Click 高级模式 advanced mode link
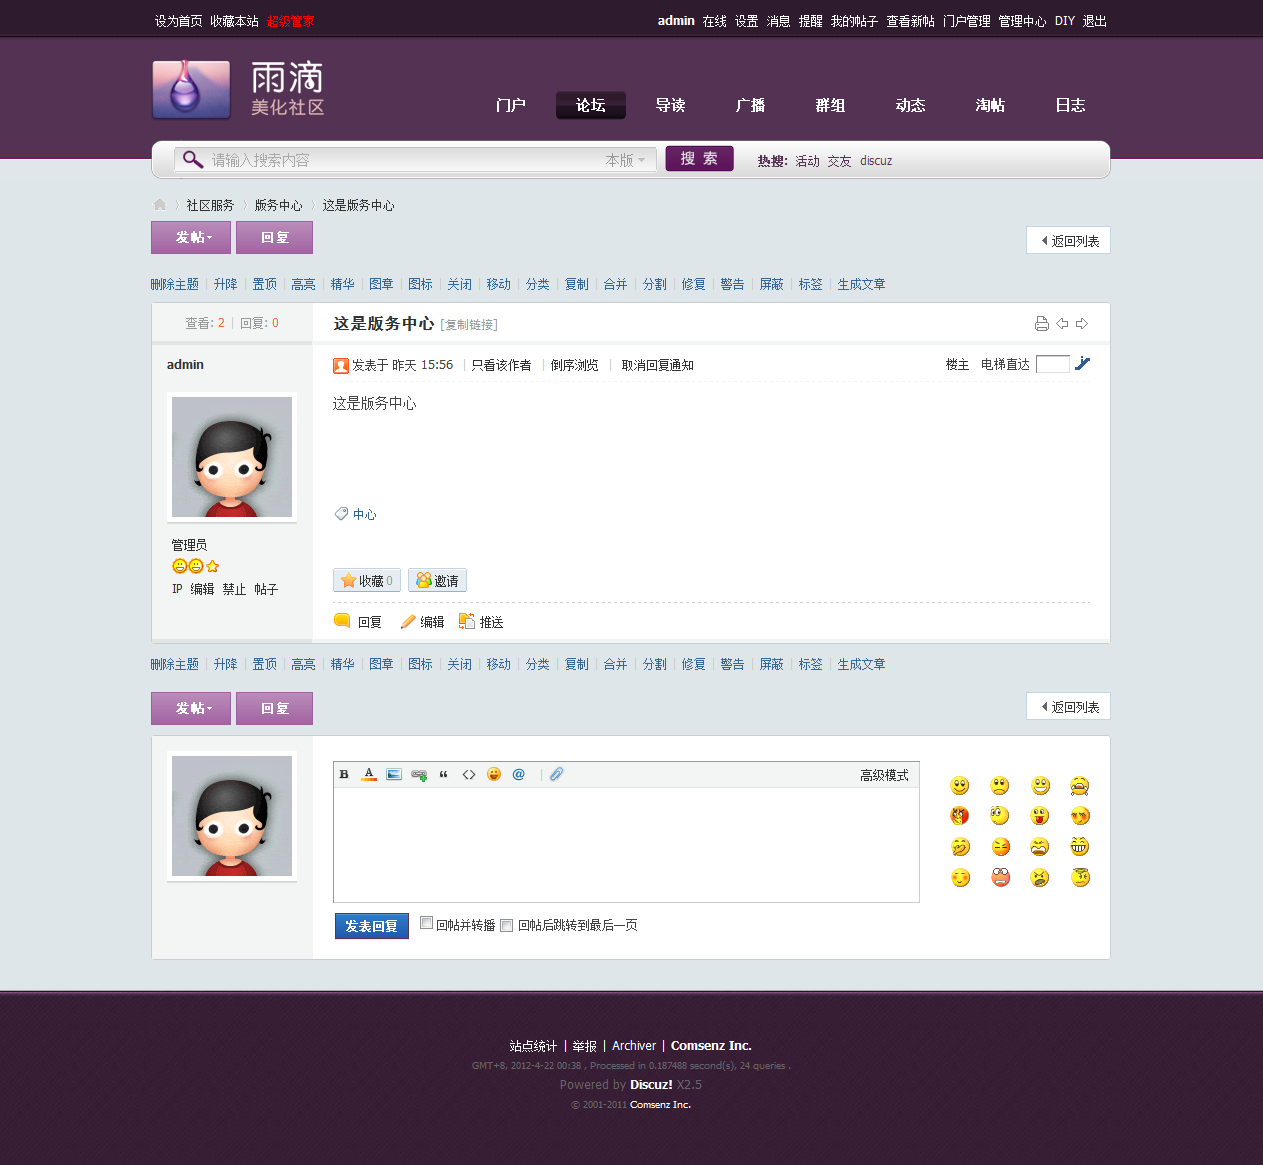This screenshot has width=1263, height=1165. [884, 775]
